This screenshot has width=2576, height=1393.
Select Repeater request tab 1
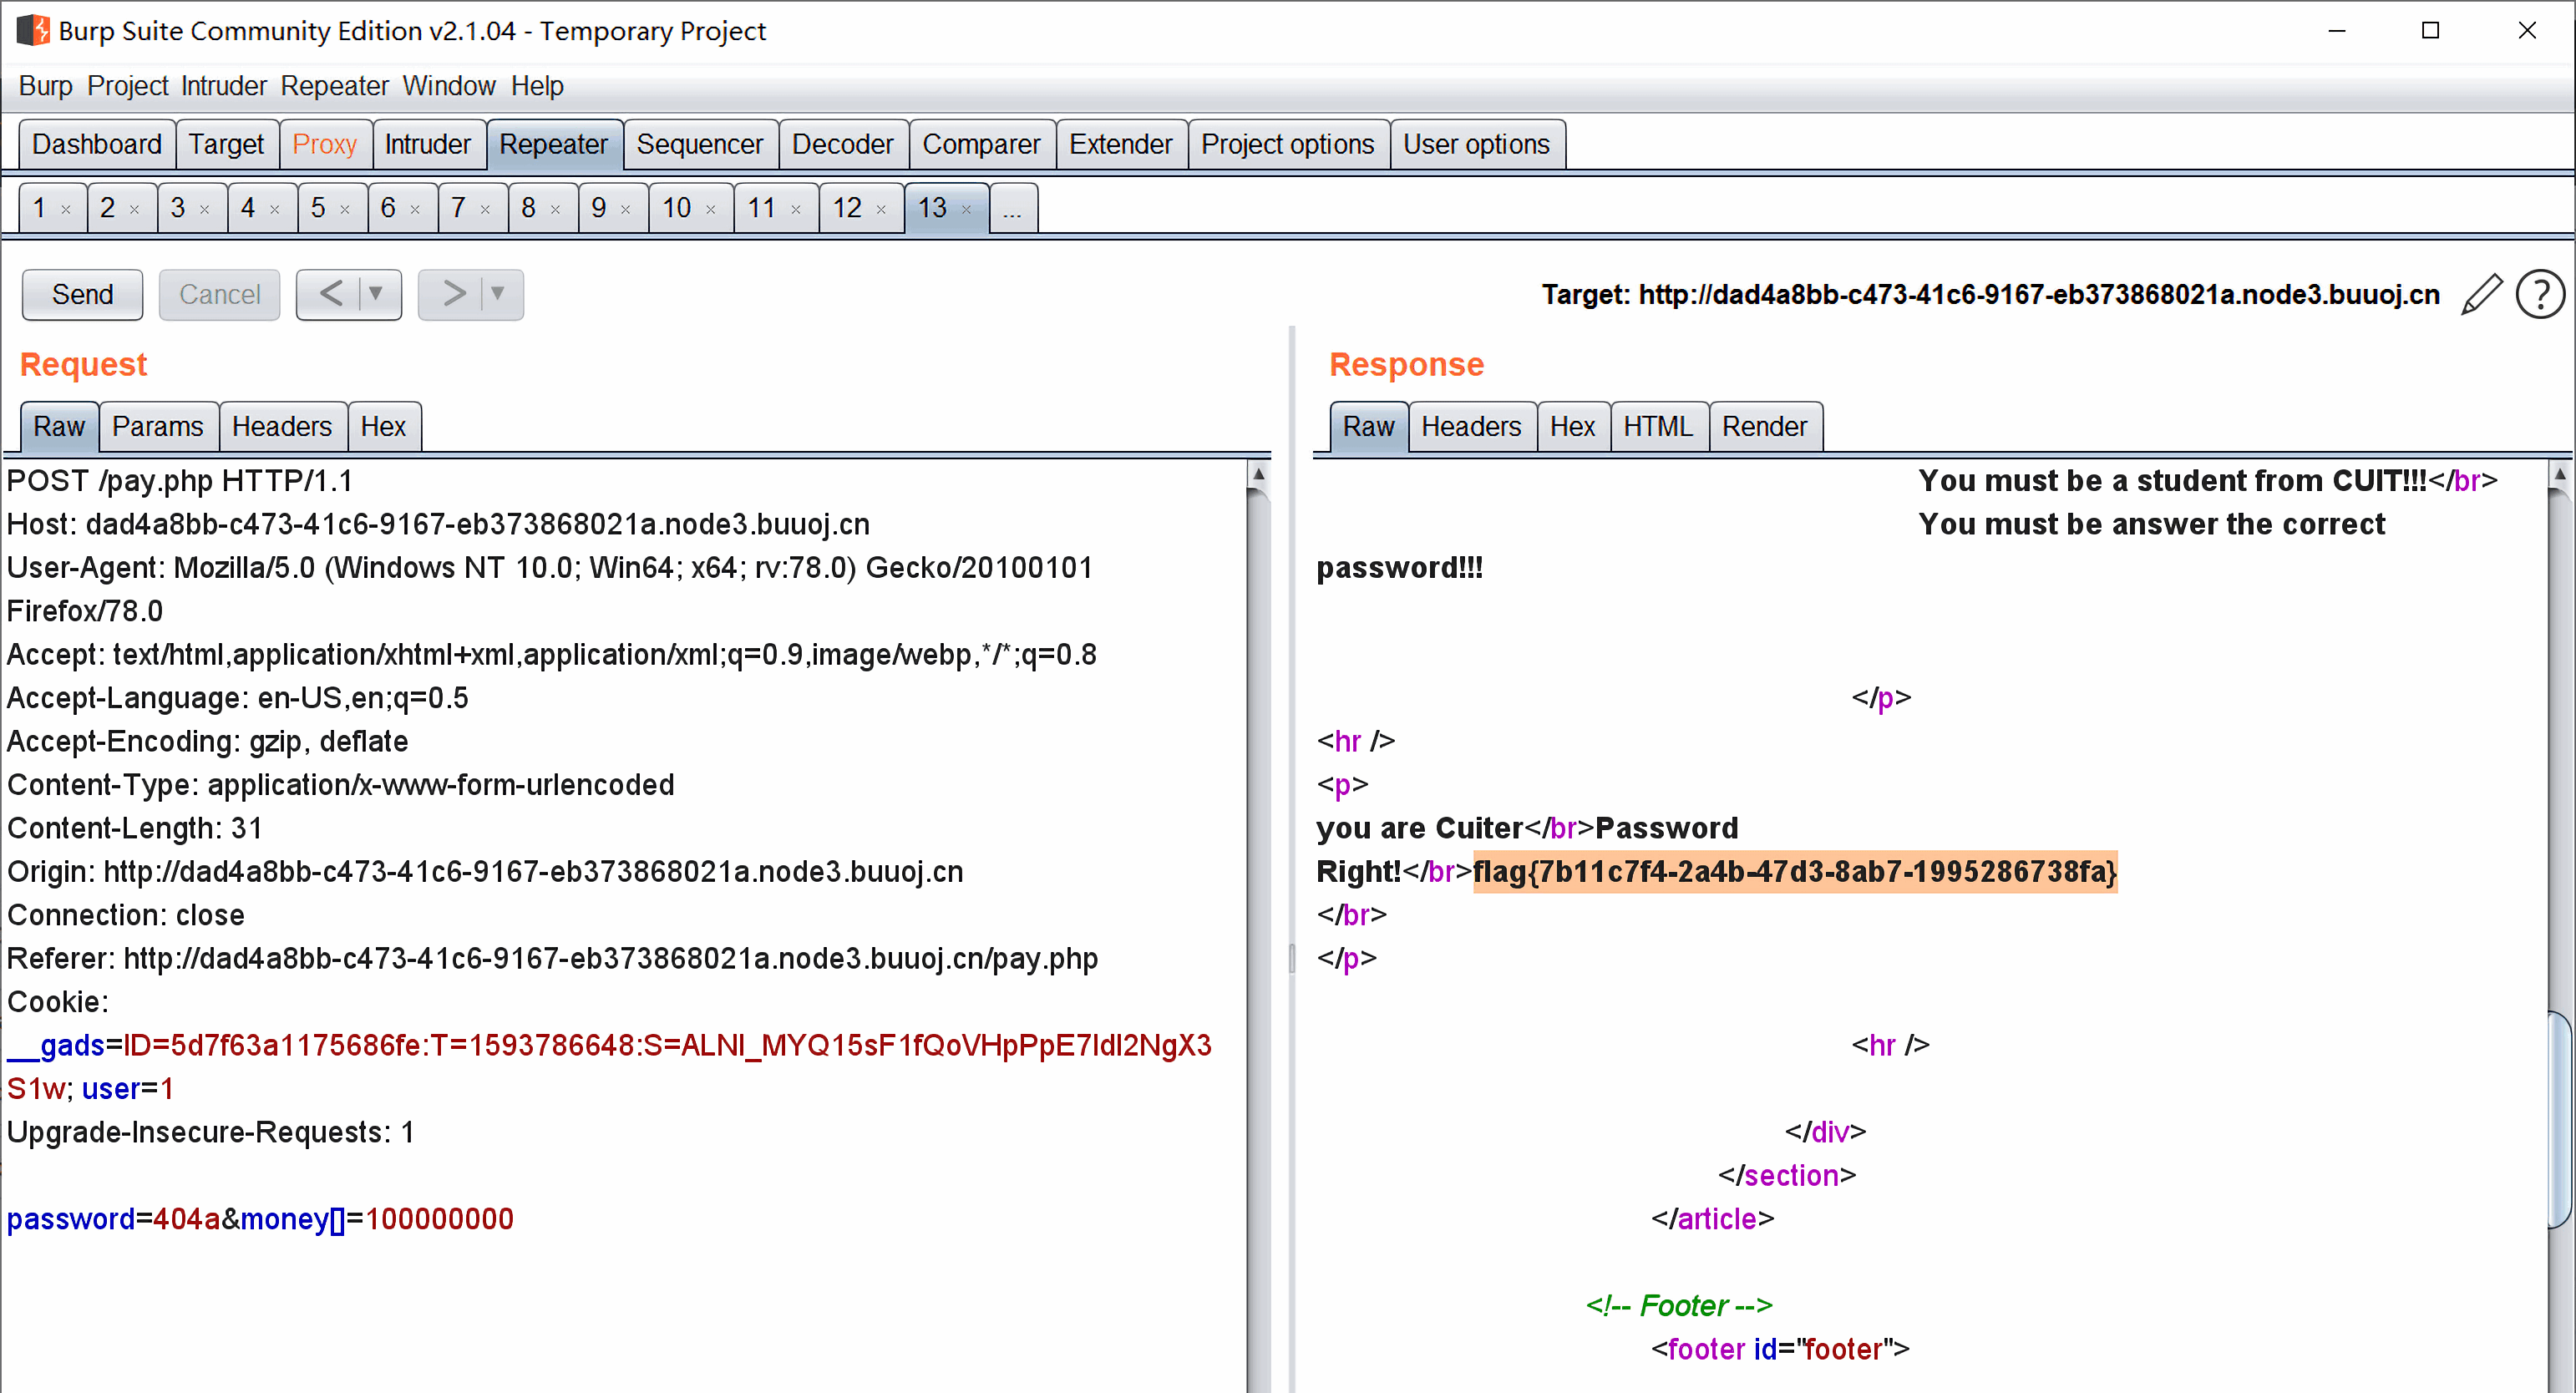39,208
